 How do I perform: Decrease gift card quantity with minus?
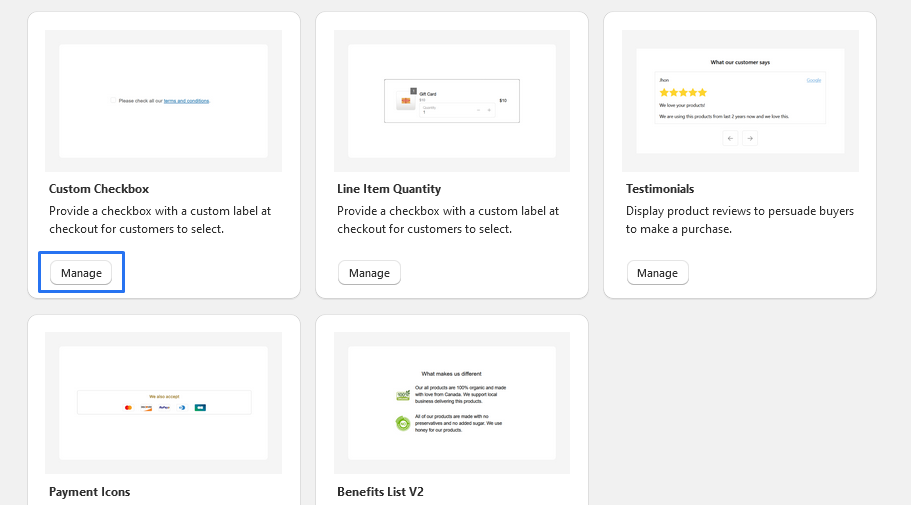[x=478, y=110]
